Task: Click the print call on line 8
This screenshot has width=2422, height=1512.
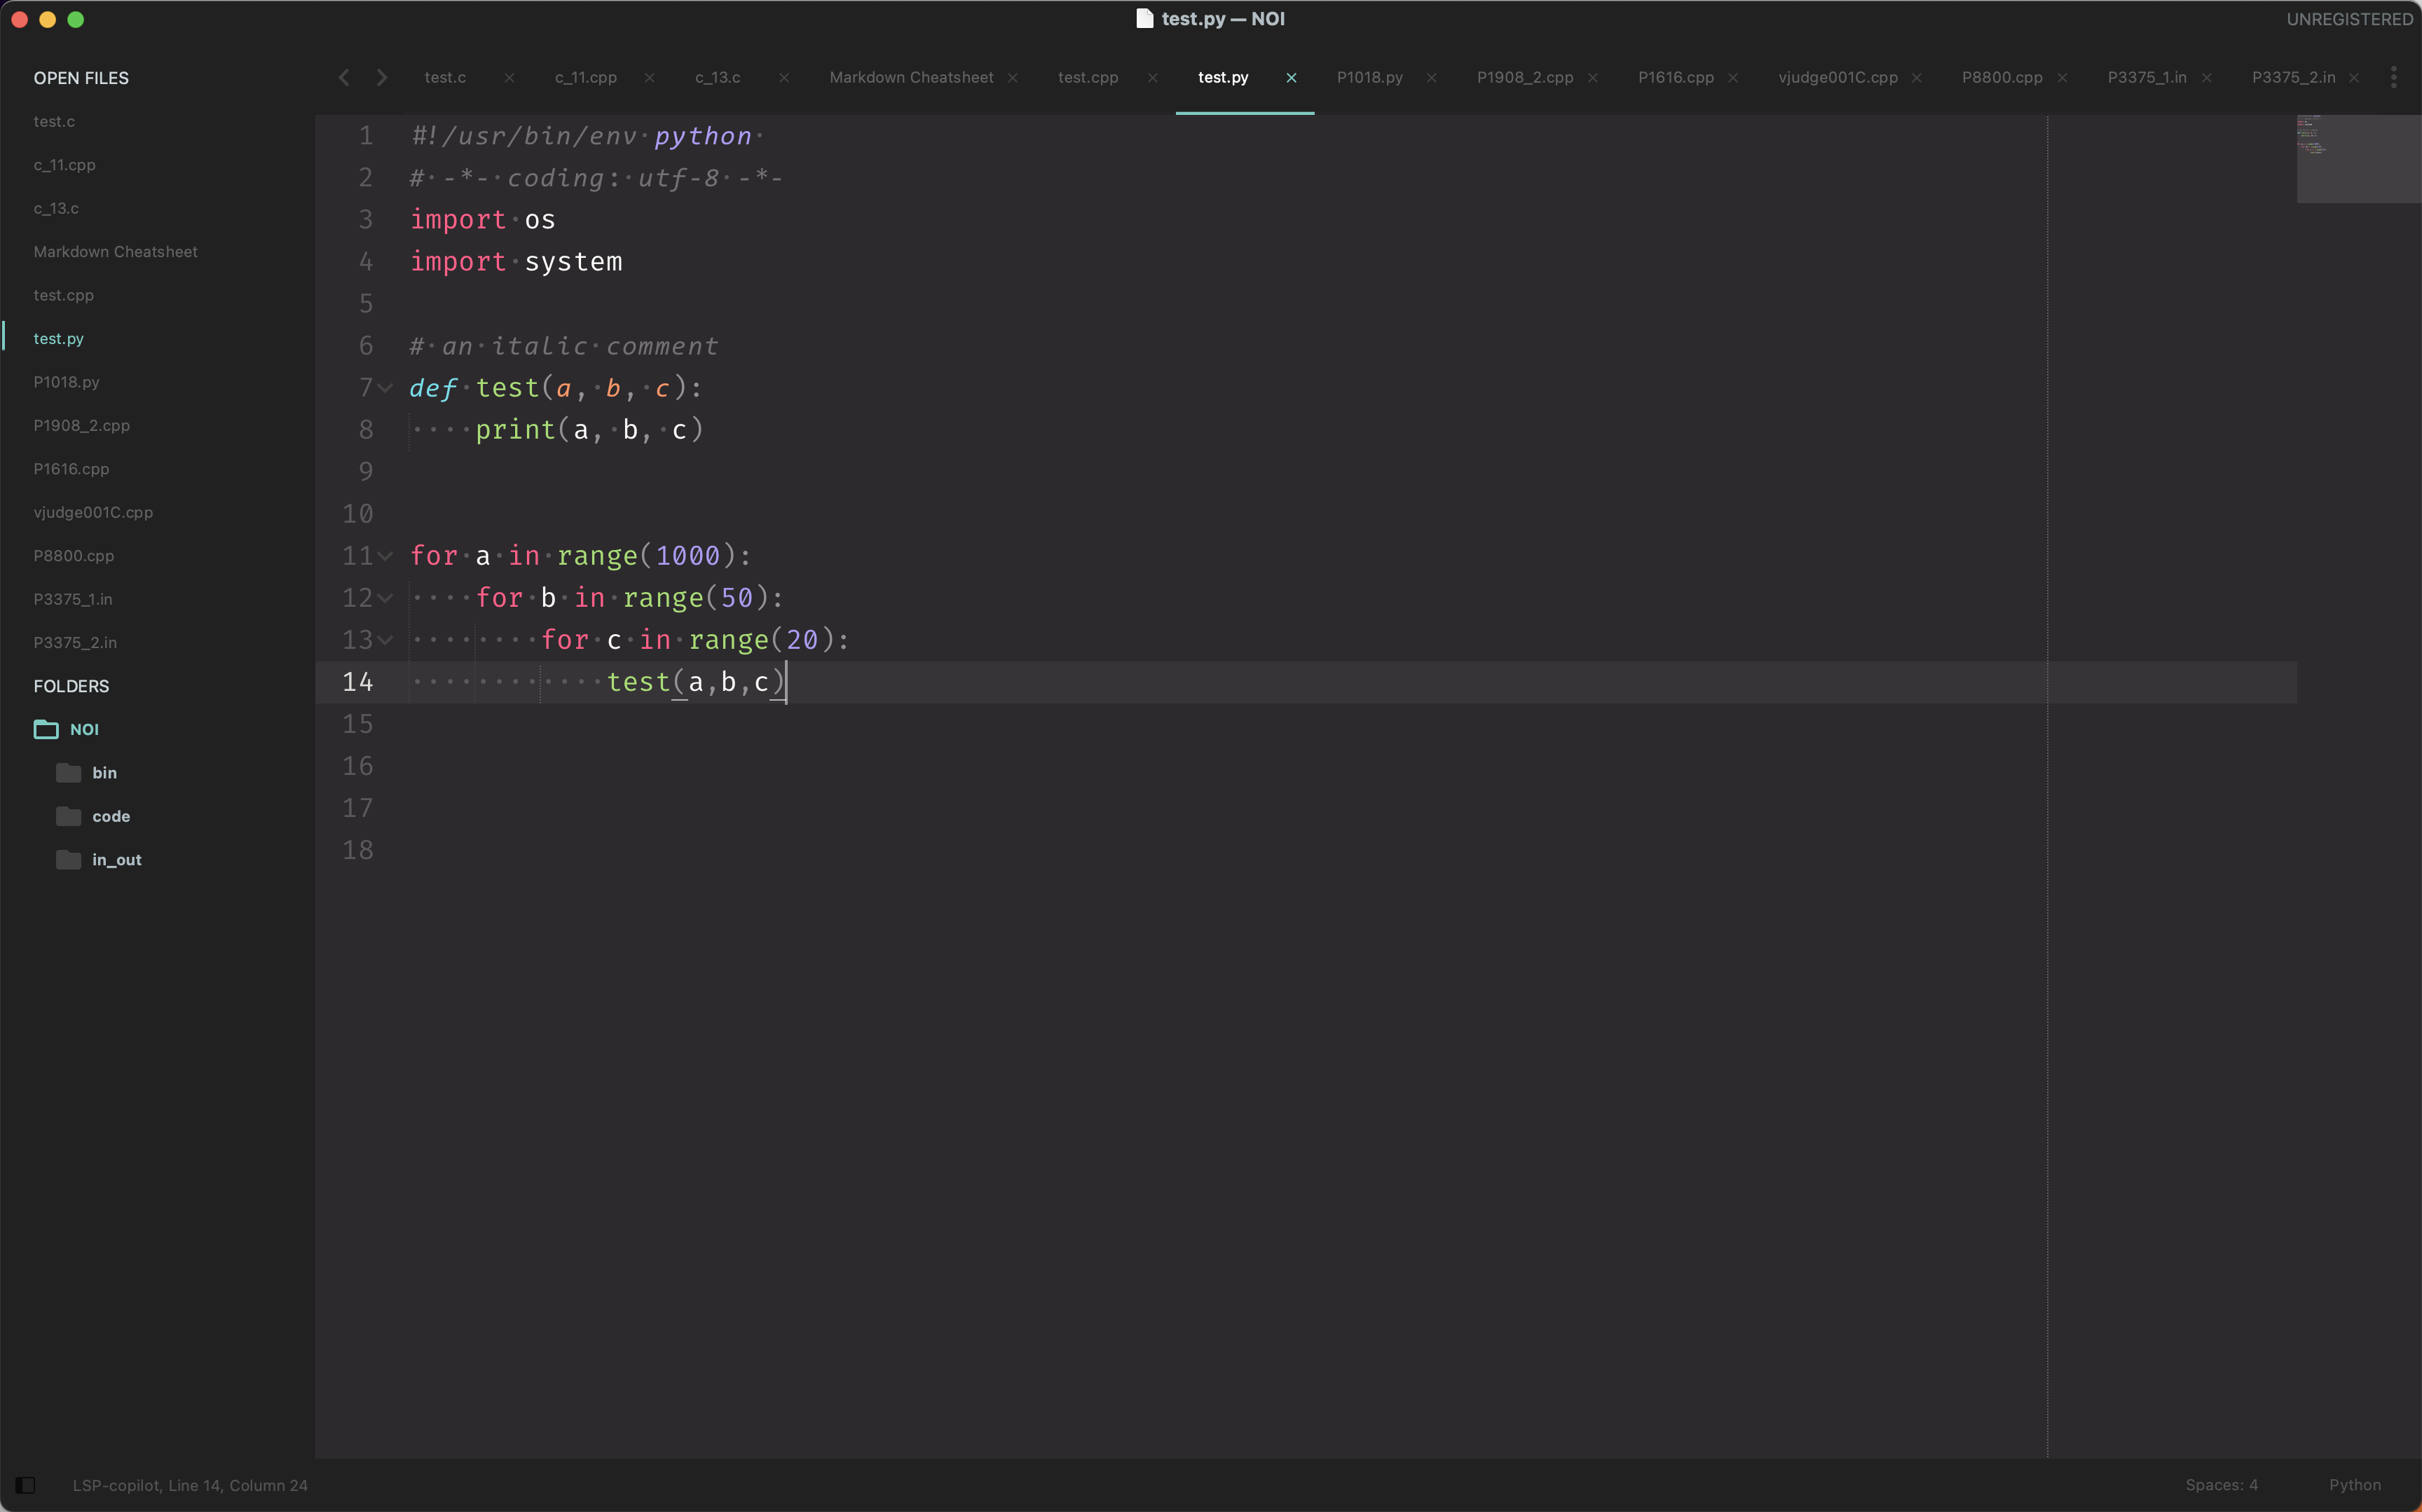Action: [x=515, y=430]
